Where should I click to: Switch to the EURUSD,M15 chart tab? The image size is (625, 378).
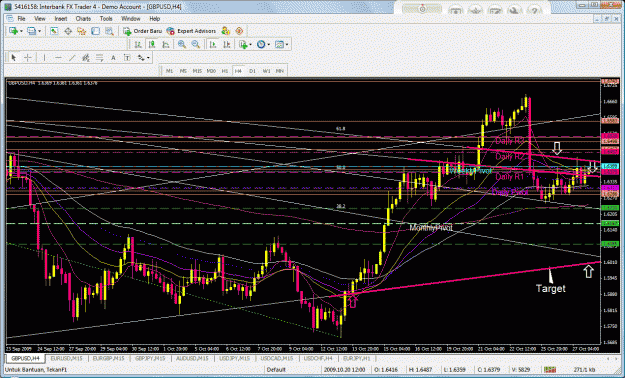(66, 358)
